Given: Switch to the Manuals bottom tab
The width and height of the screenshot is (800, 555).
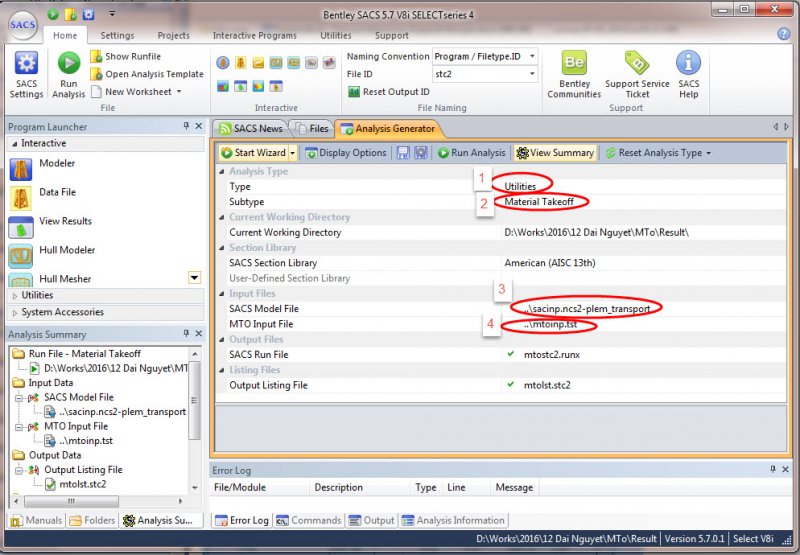Looking at the screenshot, I should [36, 520].
